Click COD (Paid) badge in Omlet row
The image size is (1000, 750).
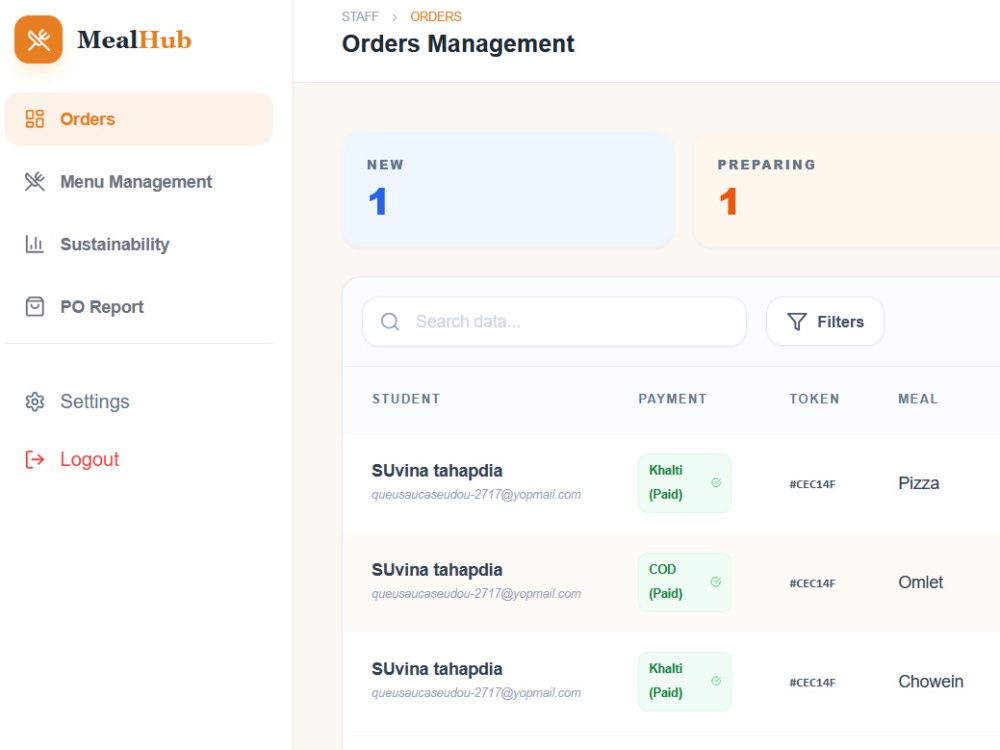684,582
